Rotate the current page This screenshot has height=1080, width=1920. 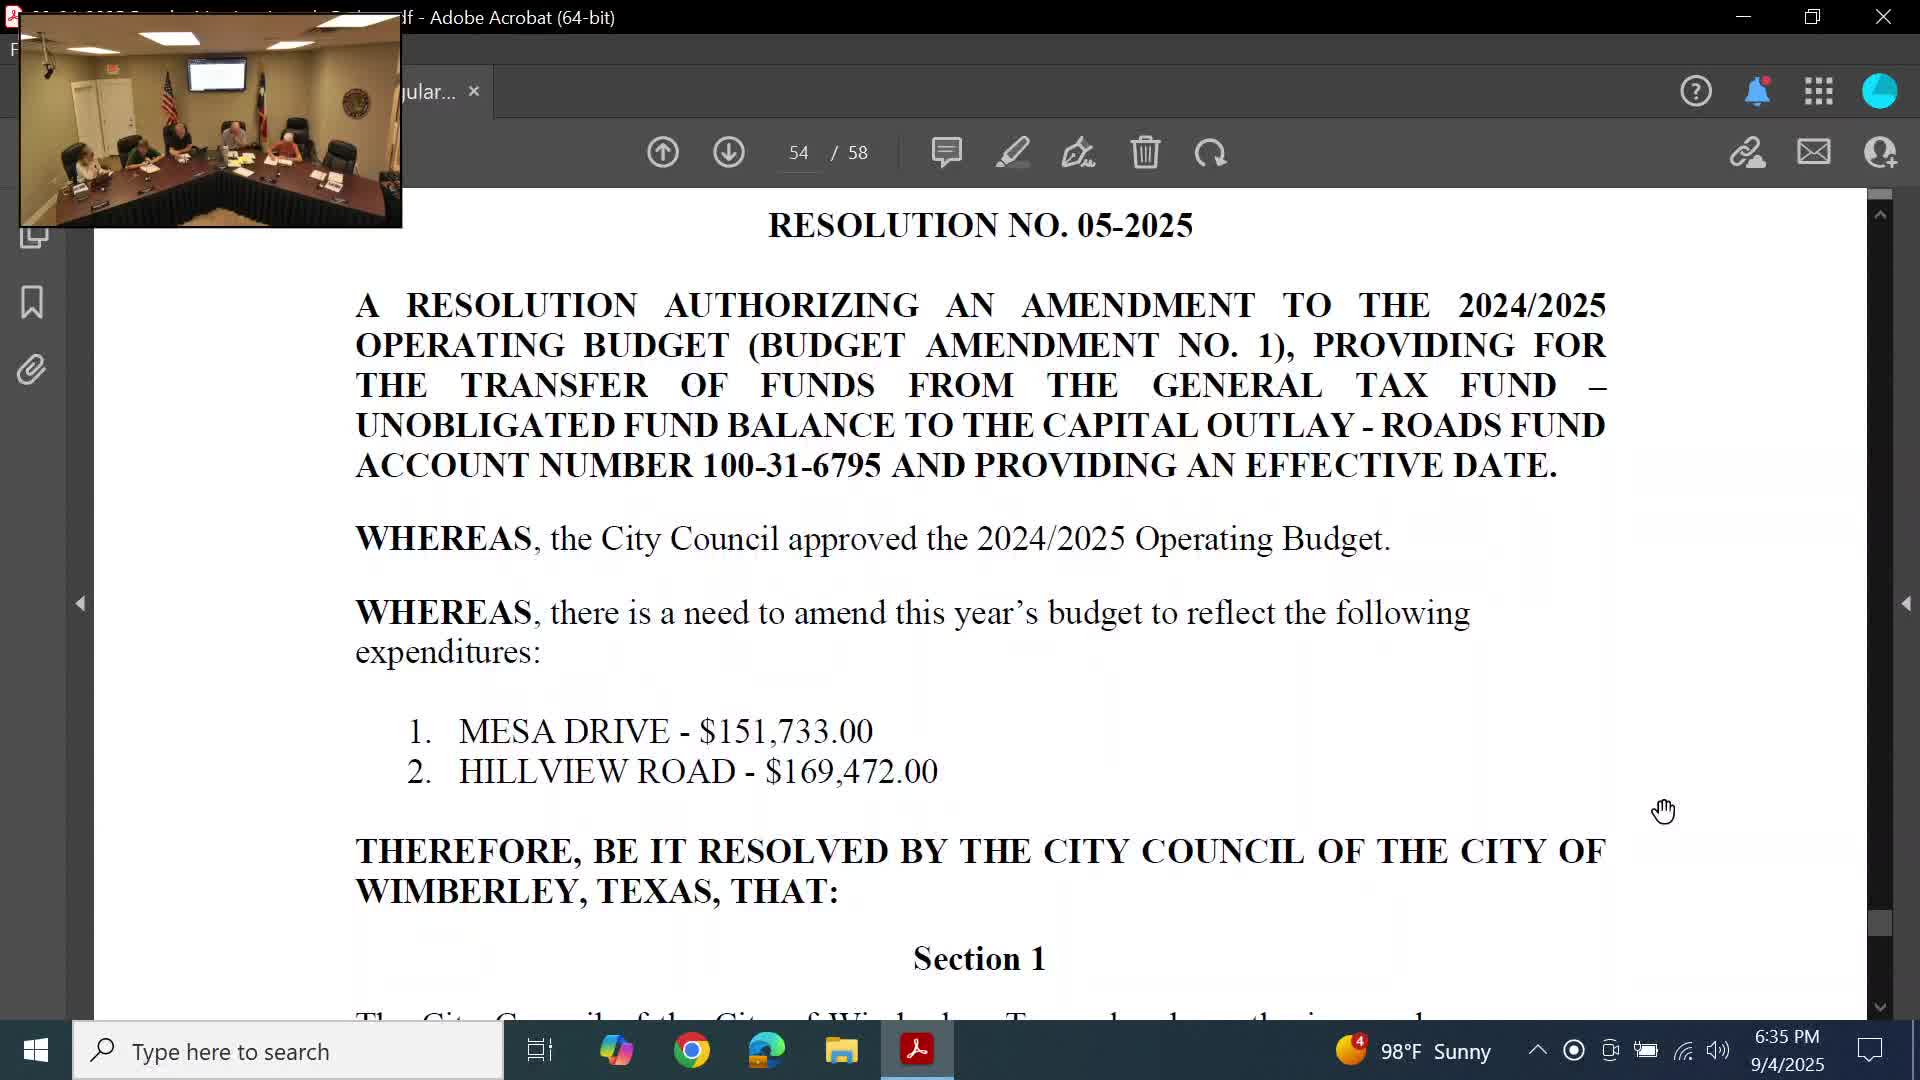click(1210, 152)
